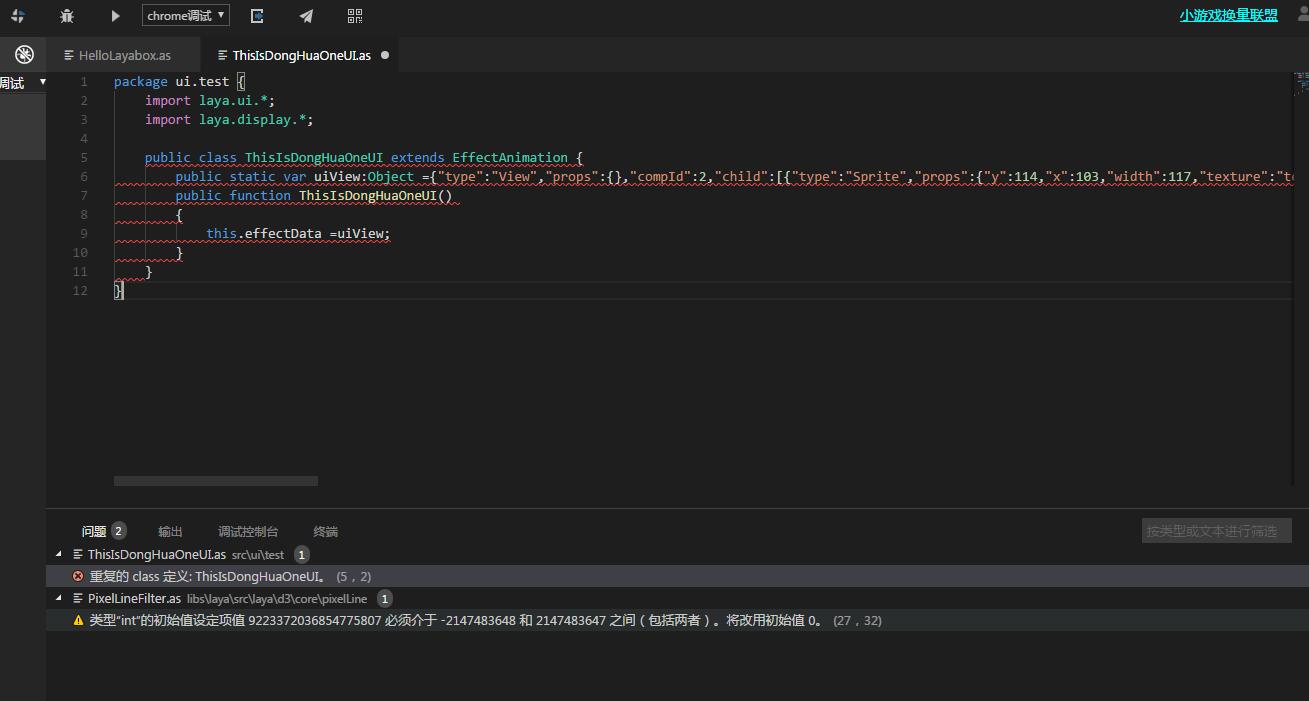This screenshot has height=701, width=1309.
Task: Collapse the ThisIsDongHuaOneUI.as problems group
Action: coord(59,554)
